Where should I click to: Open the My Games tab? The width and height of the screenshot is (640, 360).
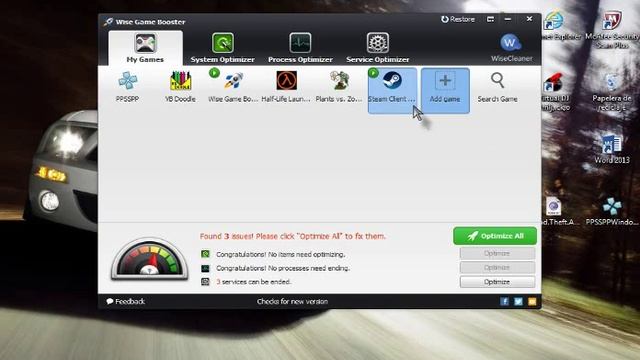145,48
